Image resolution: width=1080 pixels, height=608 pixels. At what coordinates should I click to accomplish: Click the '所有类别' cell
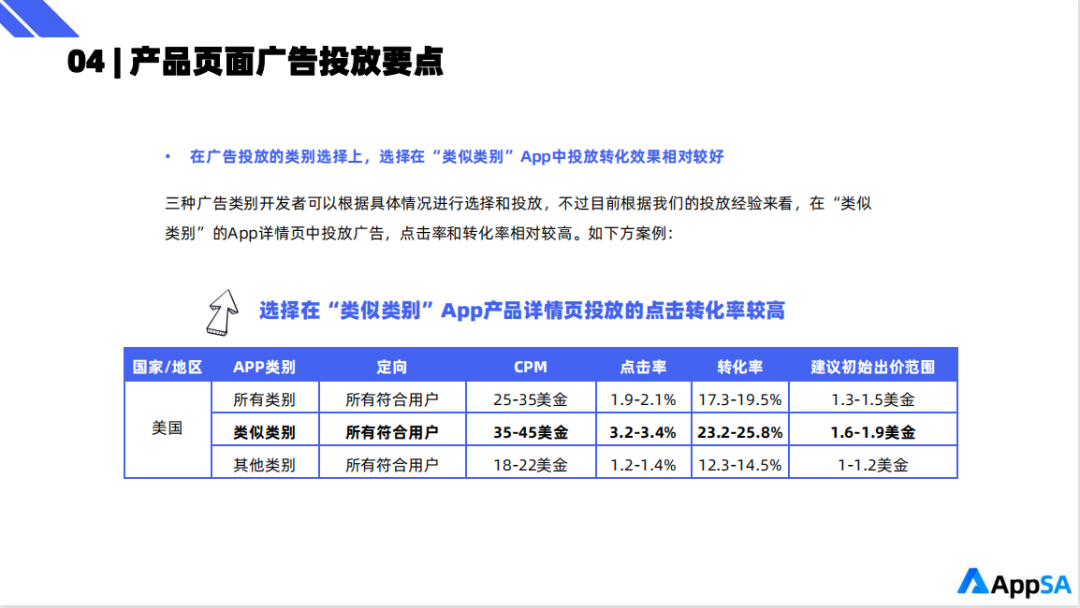click(x=264, y=399)
